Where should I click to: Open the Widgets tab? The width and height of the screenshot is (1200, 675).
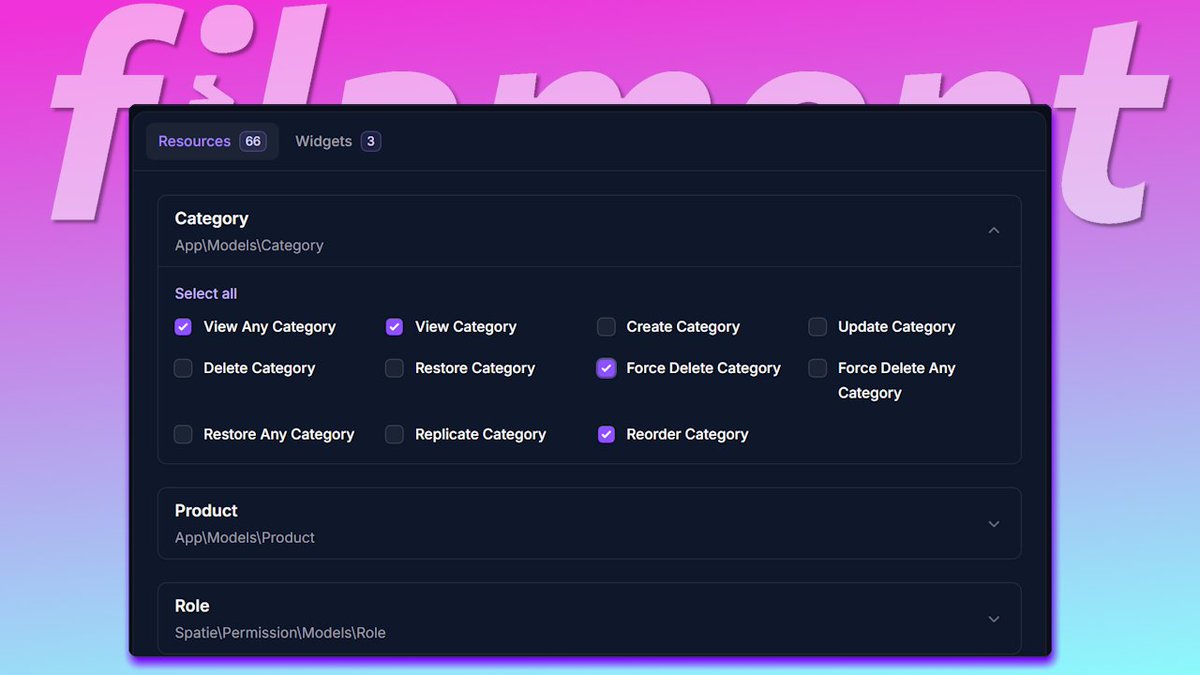(x=338, y=141)
